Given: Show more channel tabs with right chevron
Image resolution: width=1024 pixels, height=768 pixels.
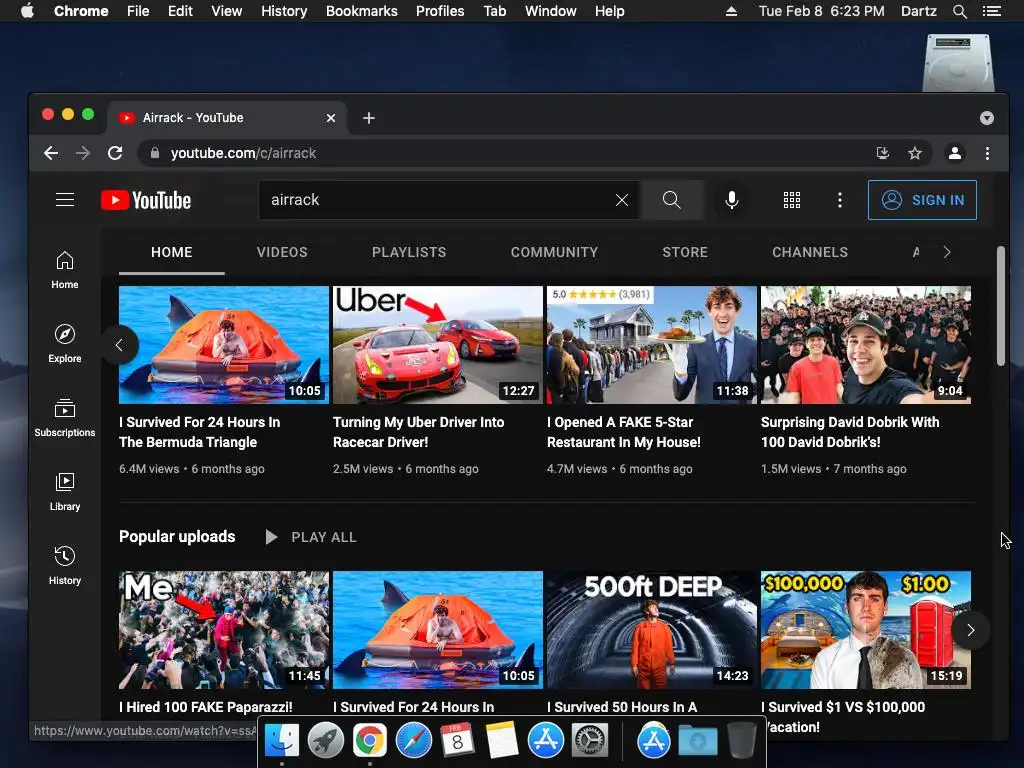Looking at the screenshot, I should coord(947,252).
